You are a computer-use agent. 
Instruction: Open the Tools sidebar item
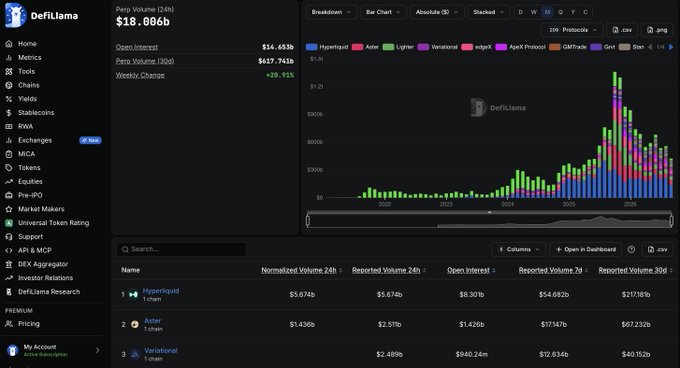[x=26, y=72]
